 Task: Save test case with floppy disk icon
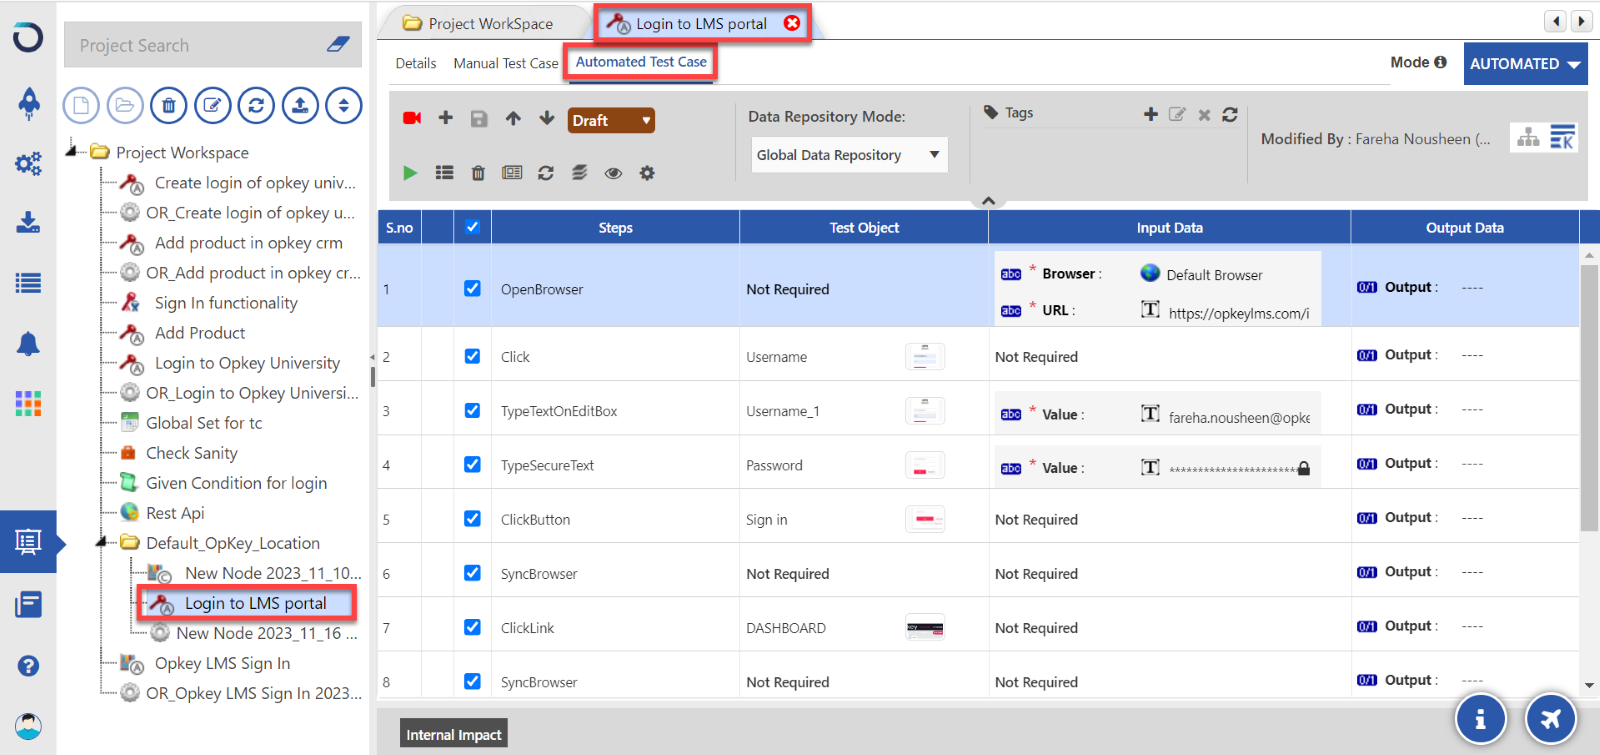(x=479, y=119)
